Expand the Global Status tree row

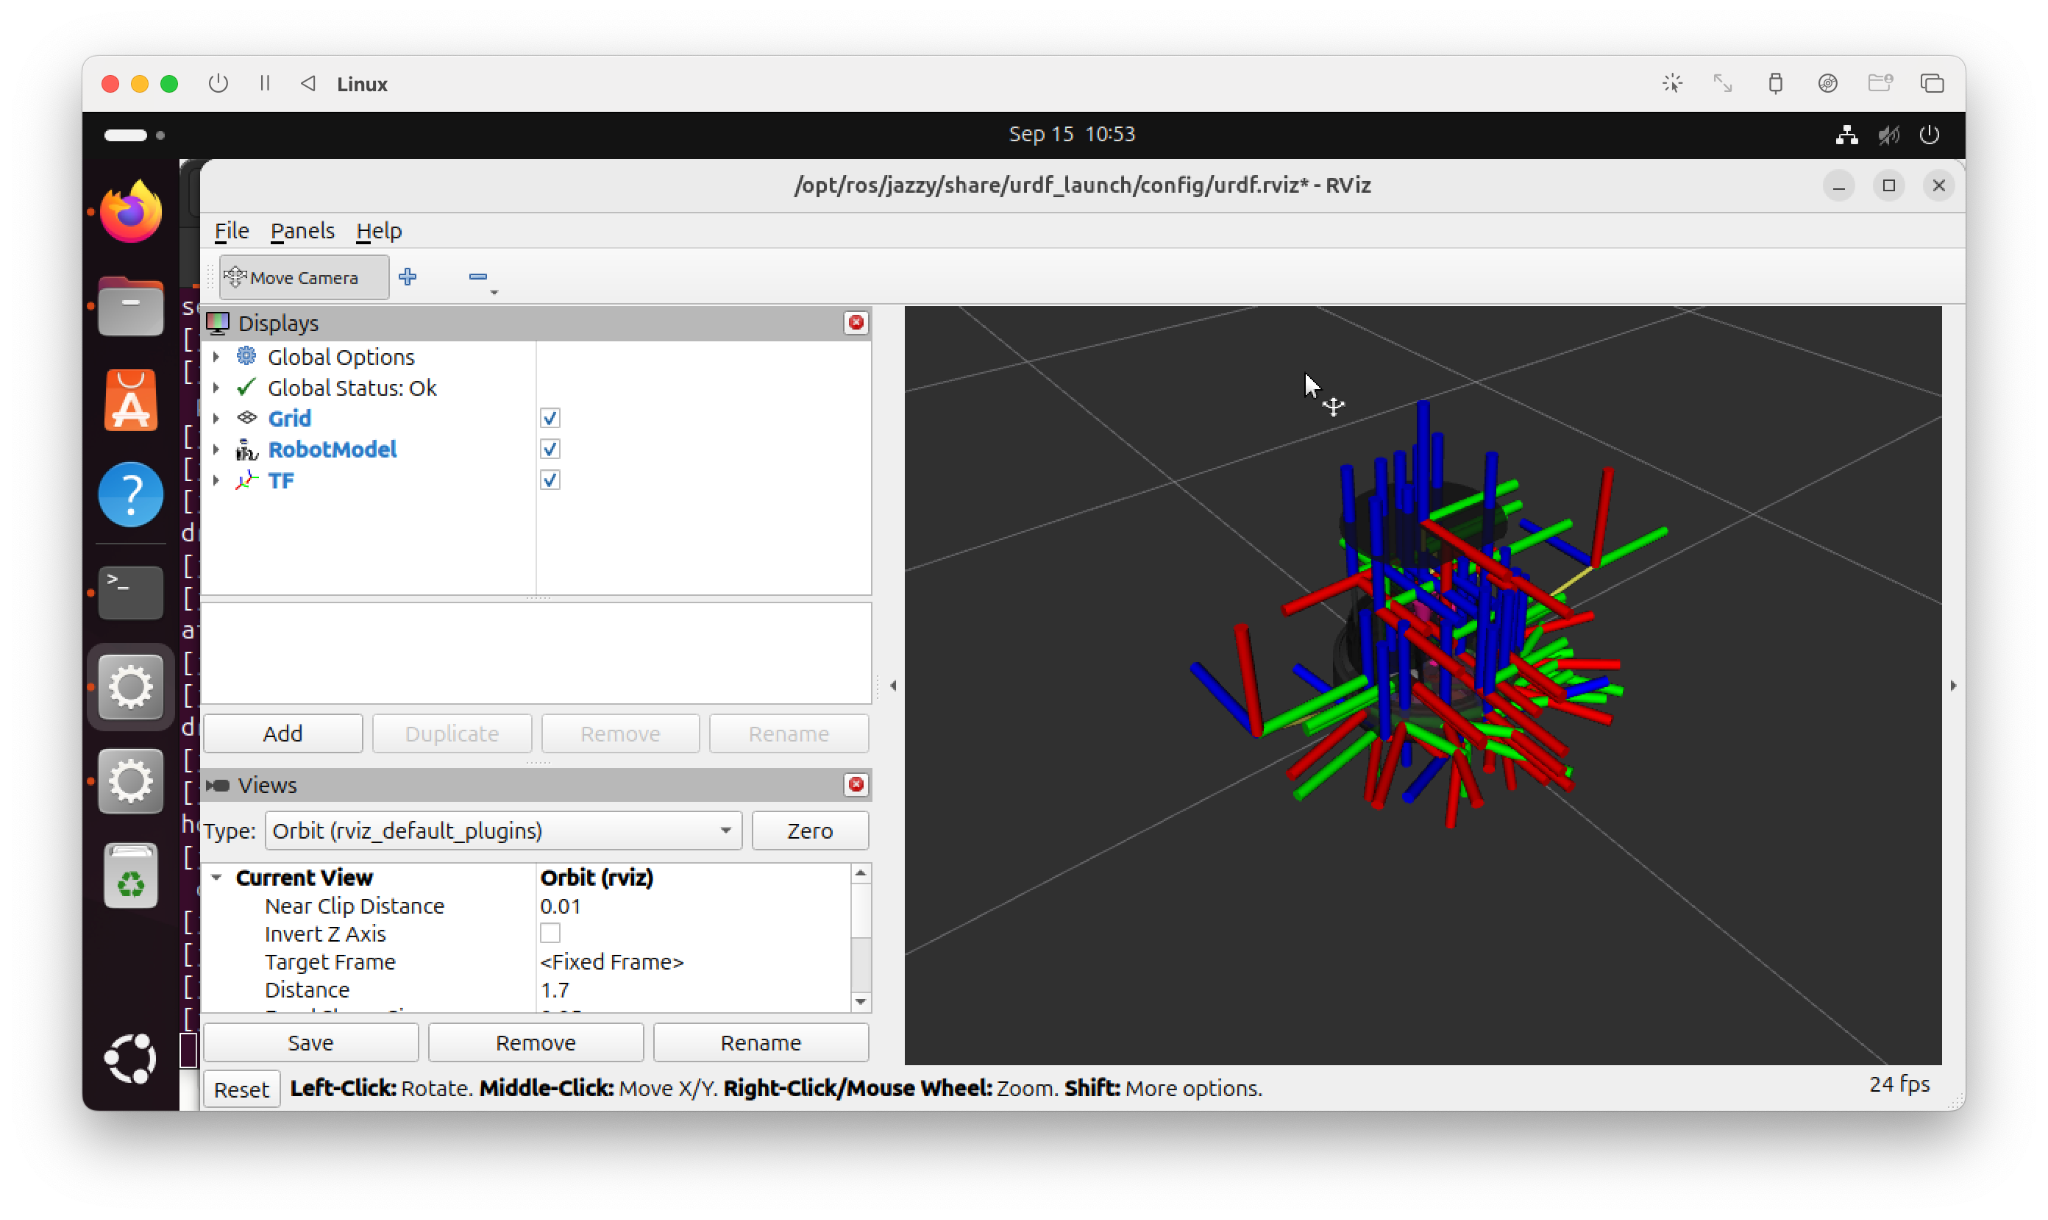216,387
